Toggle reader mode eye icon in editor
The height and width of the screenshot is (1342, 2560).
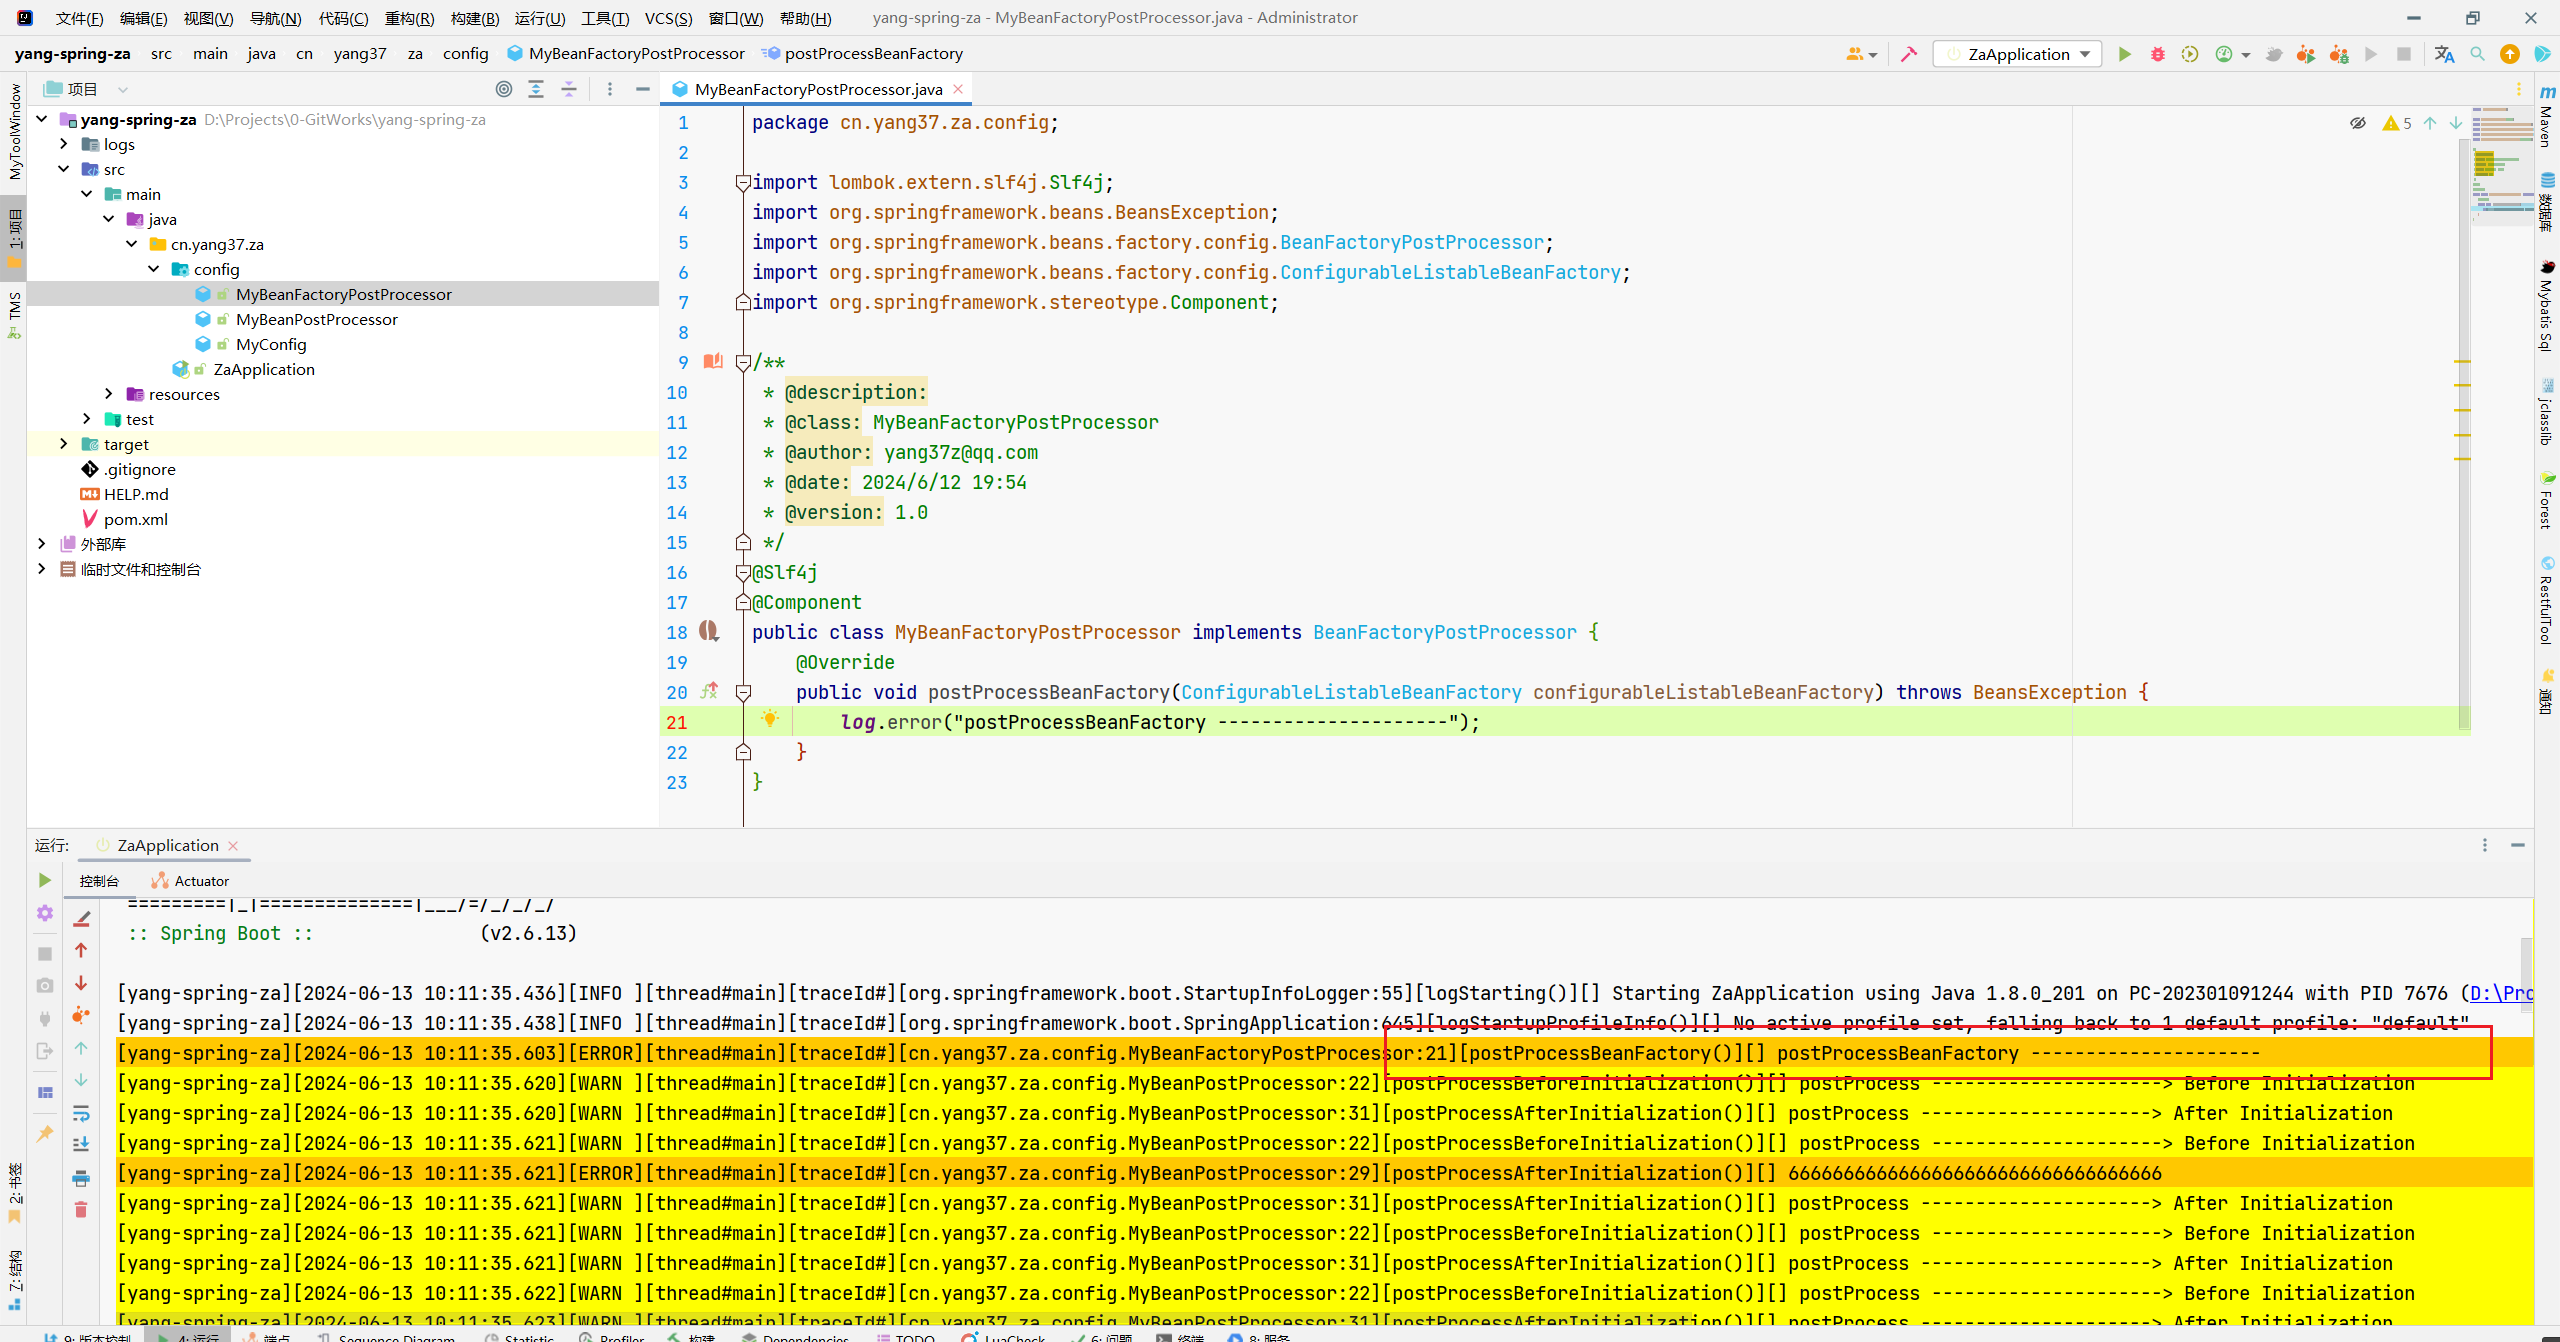click(2358, 123)
